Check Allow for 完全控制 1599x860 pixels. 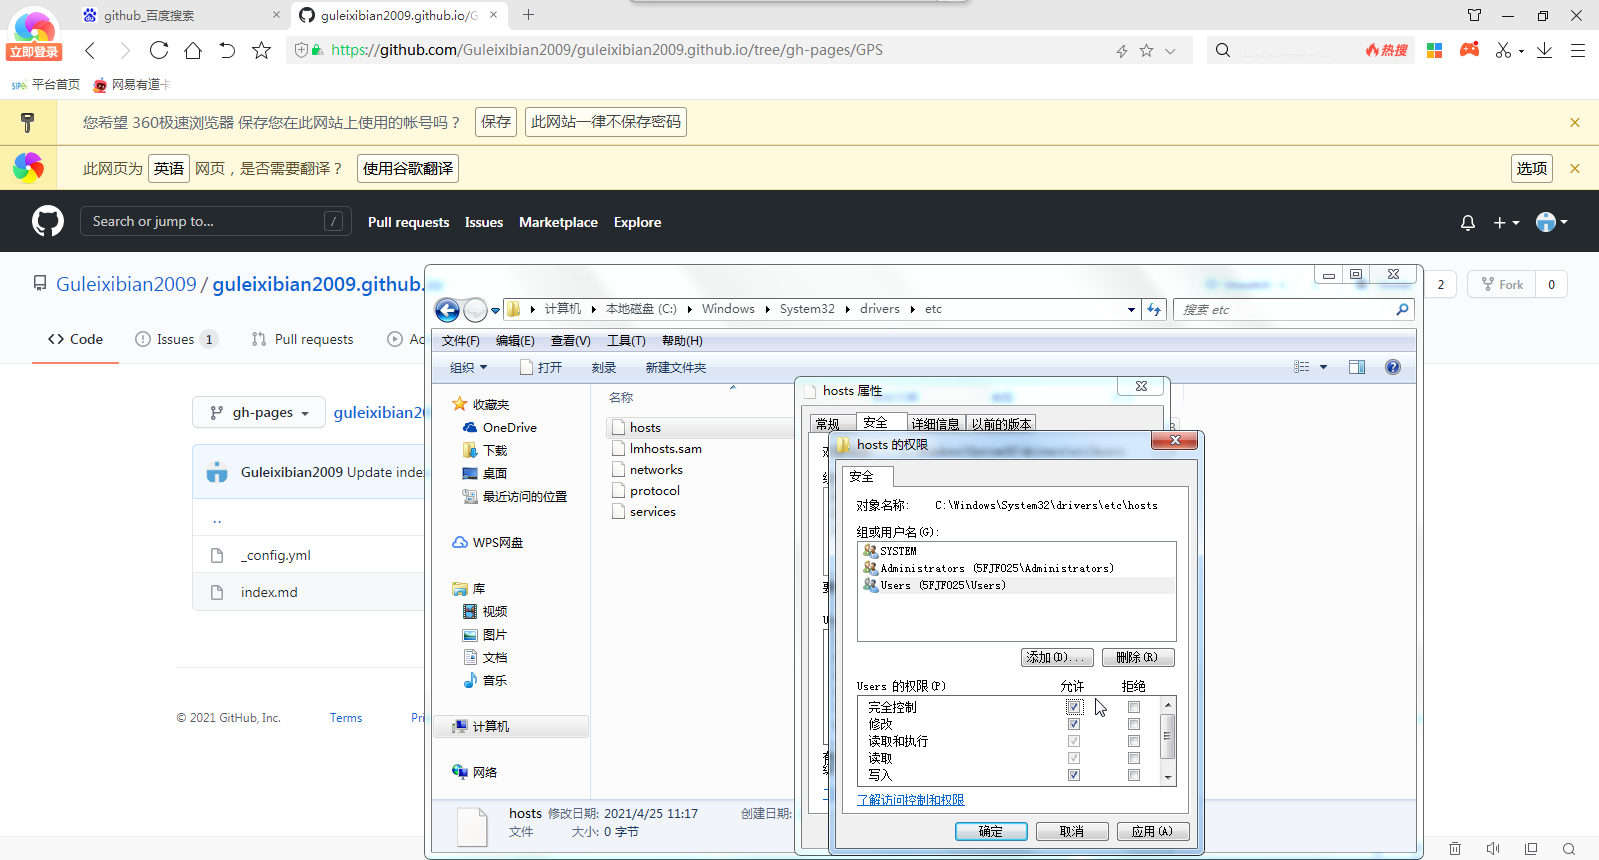tap(1074, 707)
